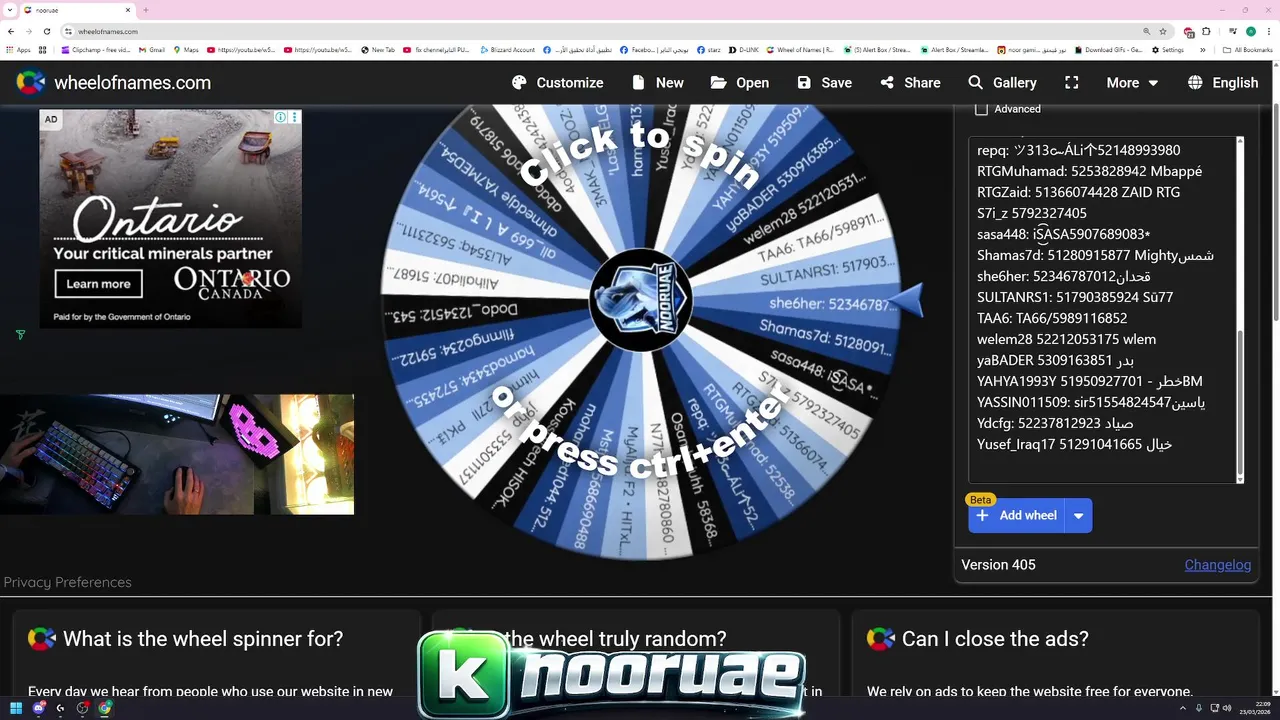
Task: Open Download GIFs bookmark
Action: point(1109,49)
